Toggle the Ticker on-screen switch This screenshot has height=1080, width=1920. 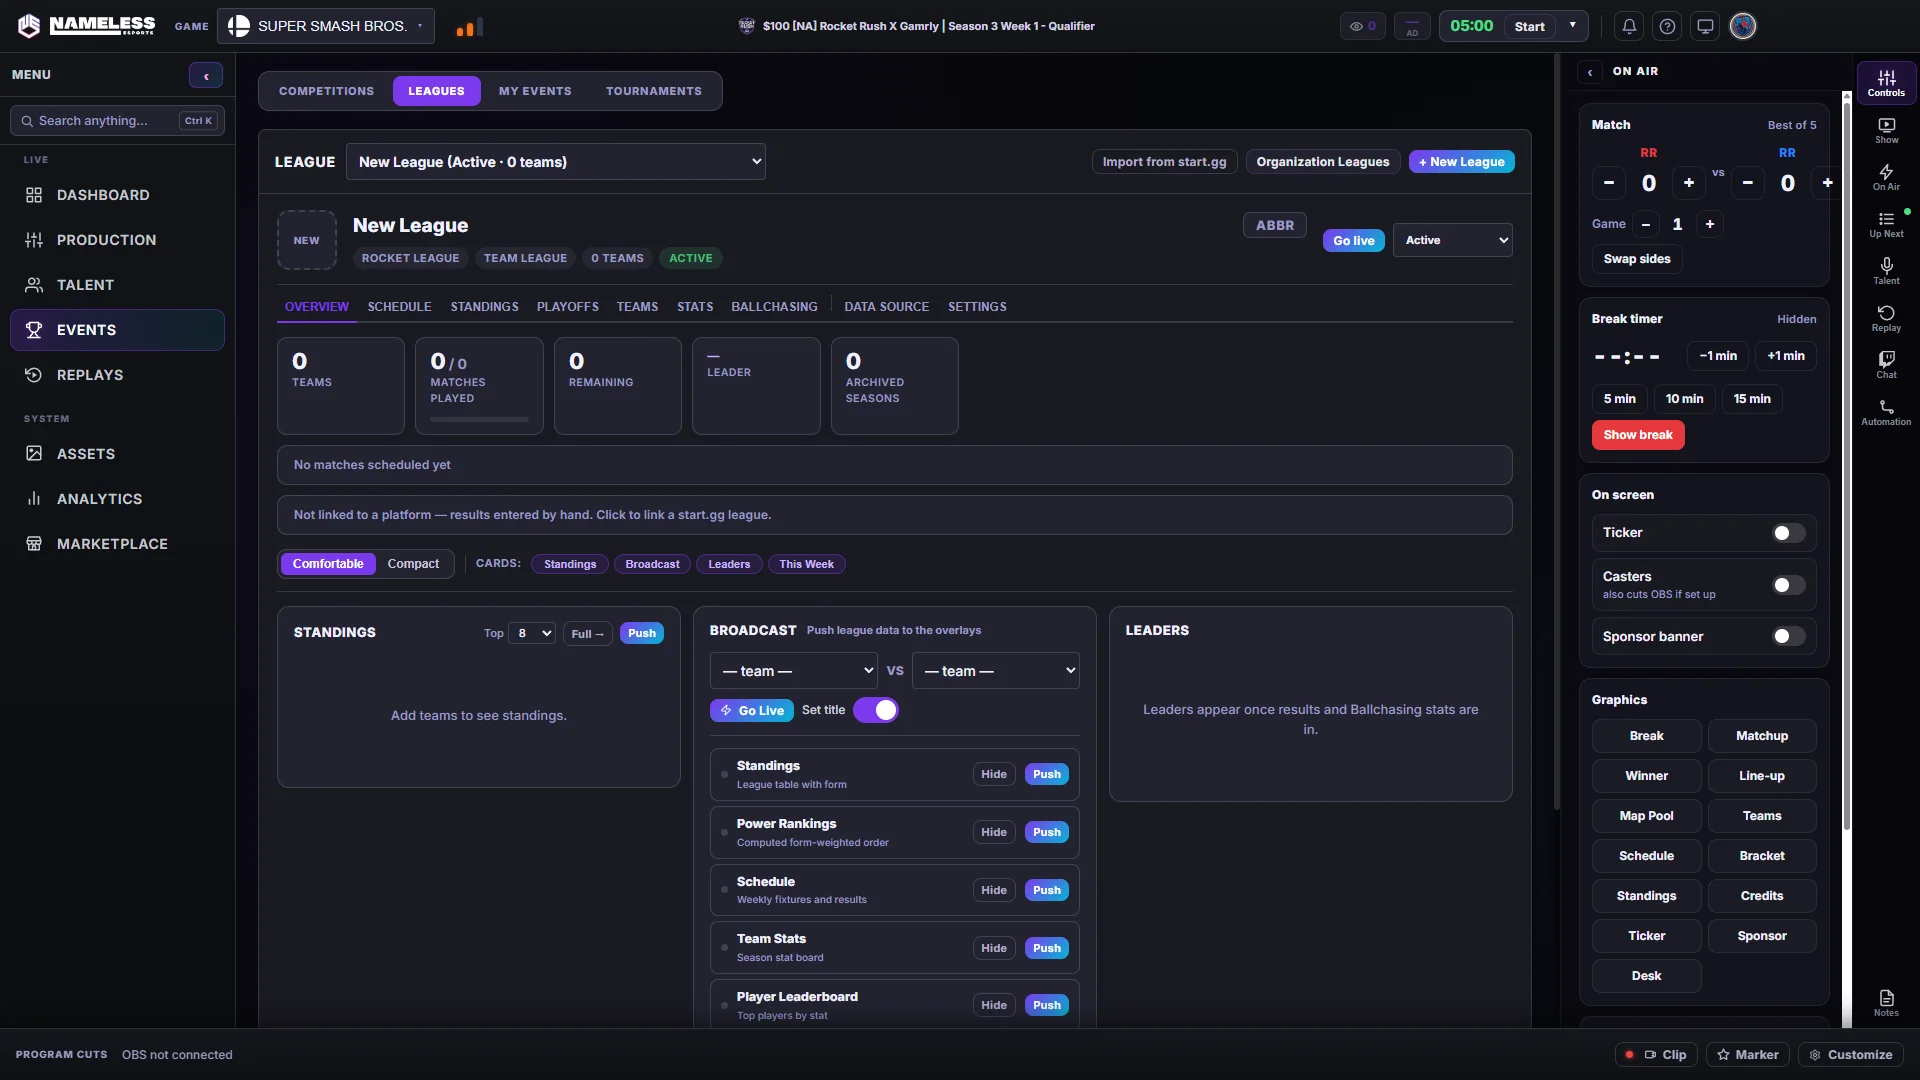point(1789,533)
